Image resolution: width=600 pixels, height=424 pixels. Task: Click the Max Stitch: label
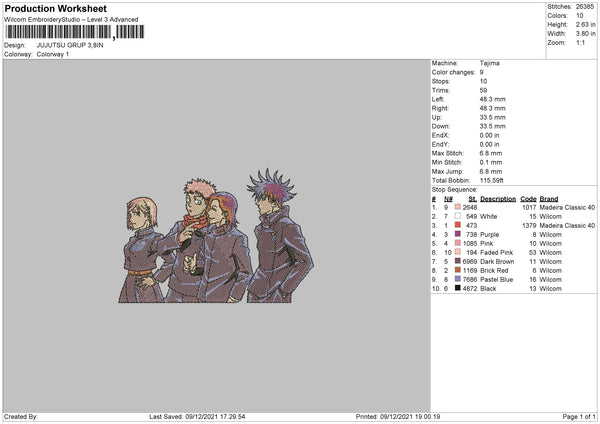[x=447, y=153]
